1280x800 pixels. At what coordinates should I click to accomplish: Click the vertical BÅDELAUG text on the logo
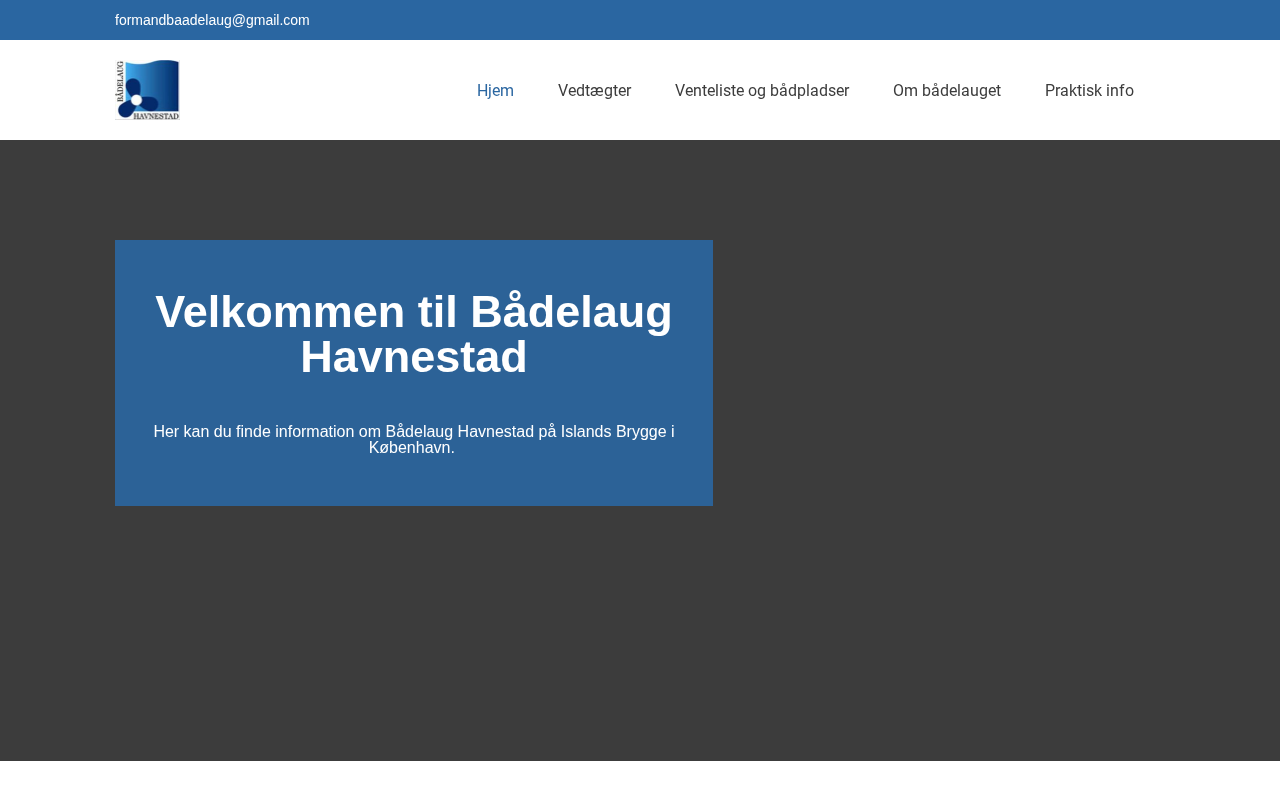coord(121,82)
